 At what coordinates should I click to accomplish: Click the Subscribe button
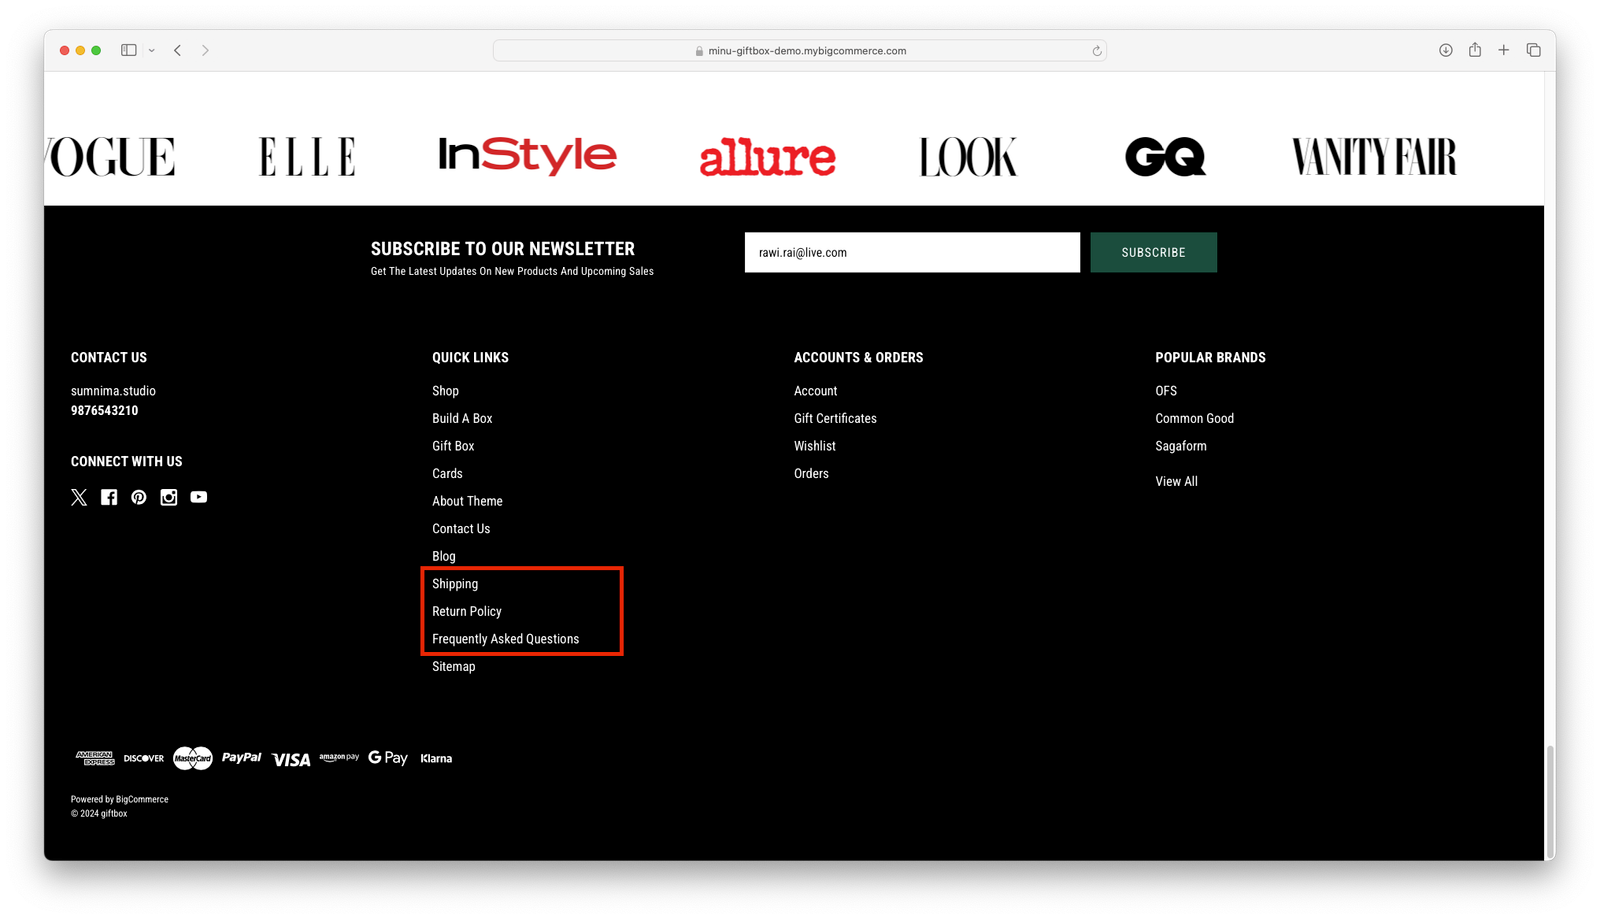point(1154,252)
